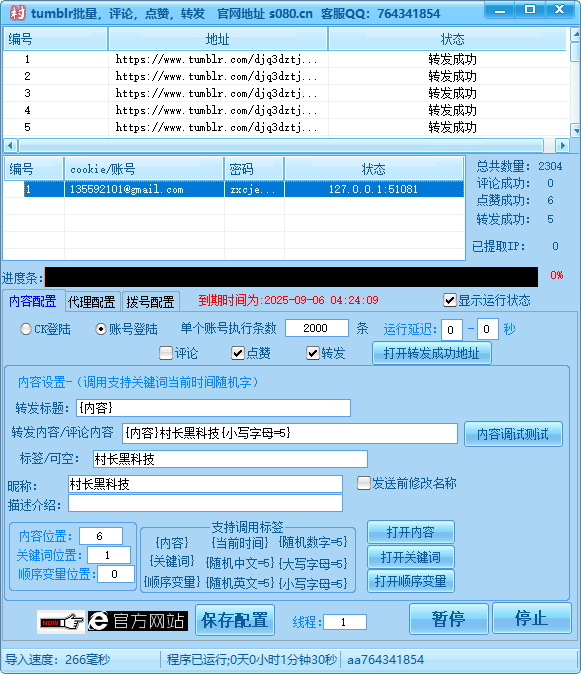Click the {随机中文=5} tag label
581x674 pixels.
click(x=240, y=563)
